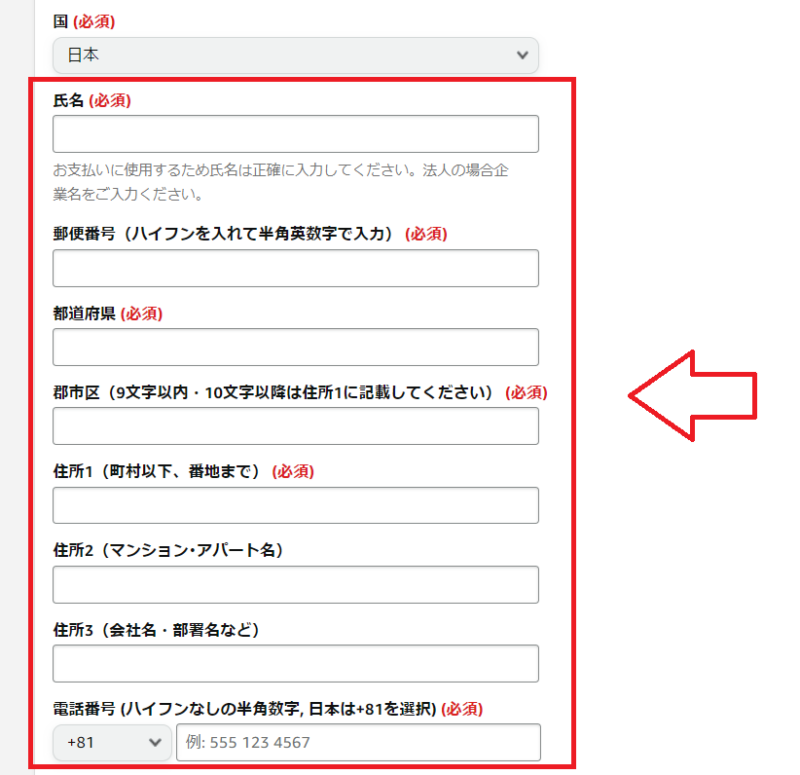The height and width of the screenshot is (775, 800).
Task: Click the chevron on the country selector
Action: [x=522, y=55]
